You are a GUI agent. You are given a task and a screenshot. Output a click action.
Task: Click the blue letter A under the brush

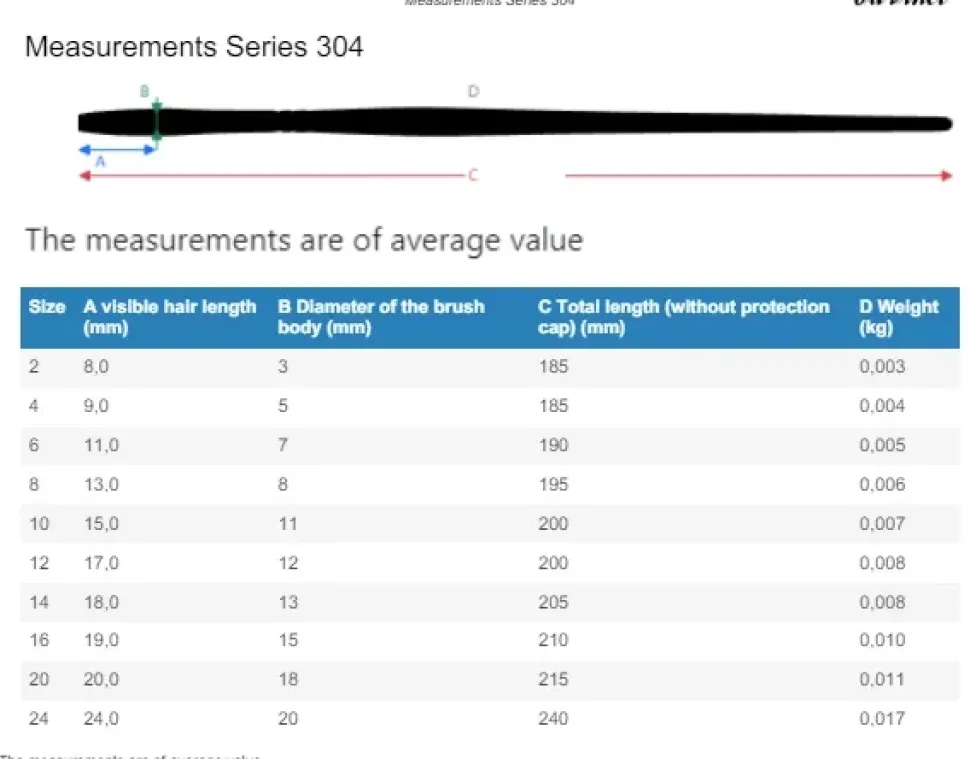click(99, 160)
